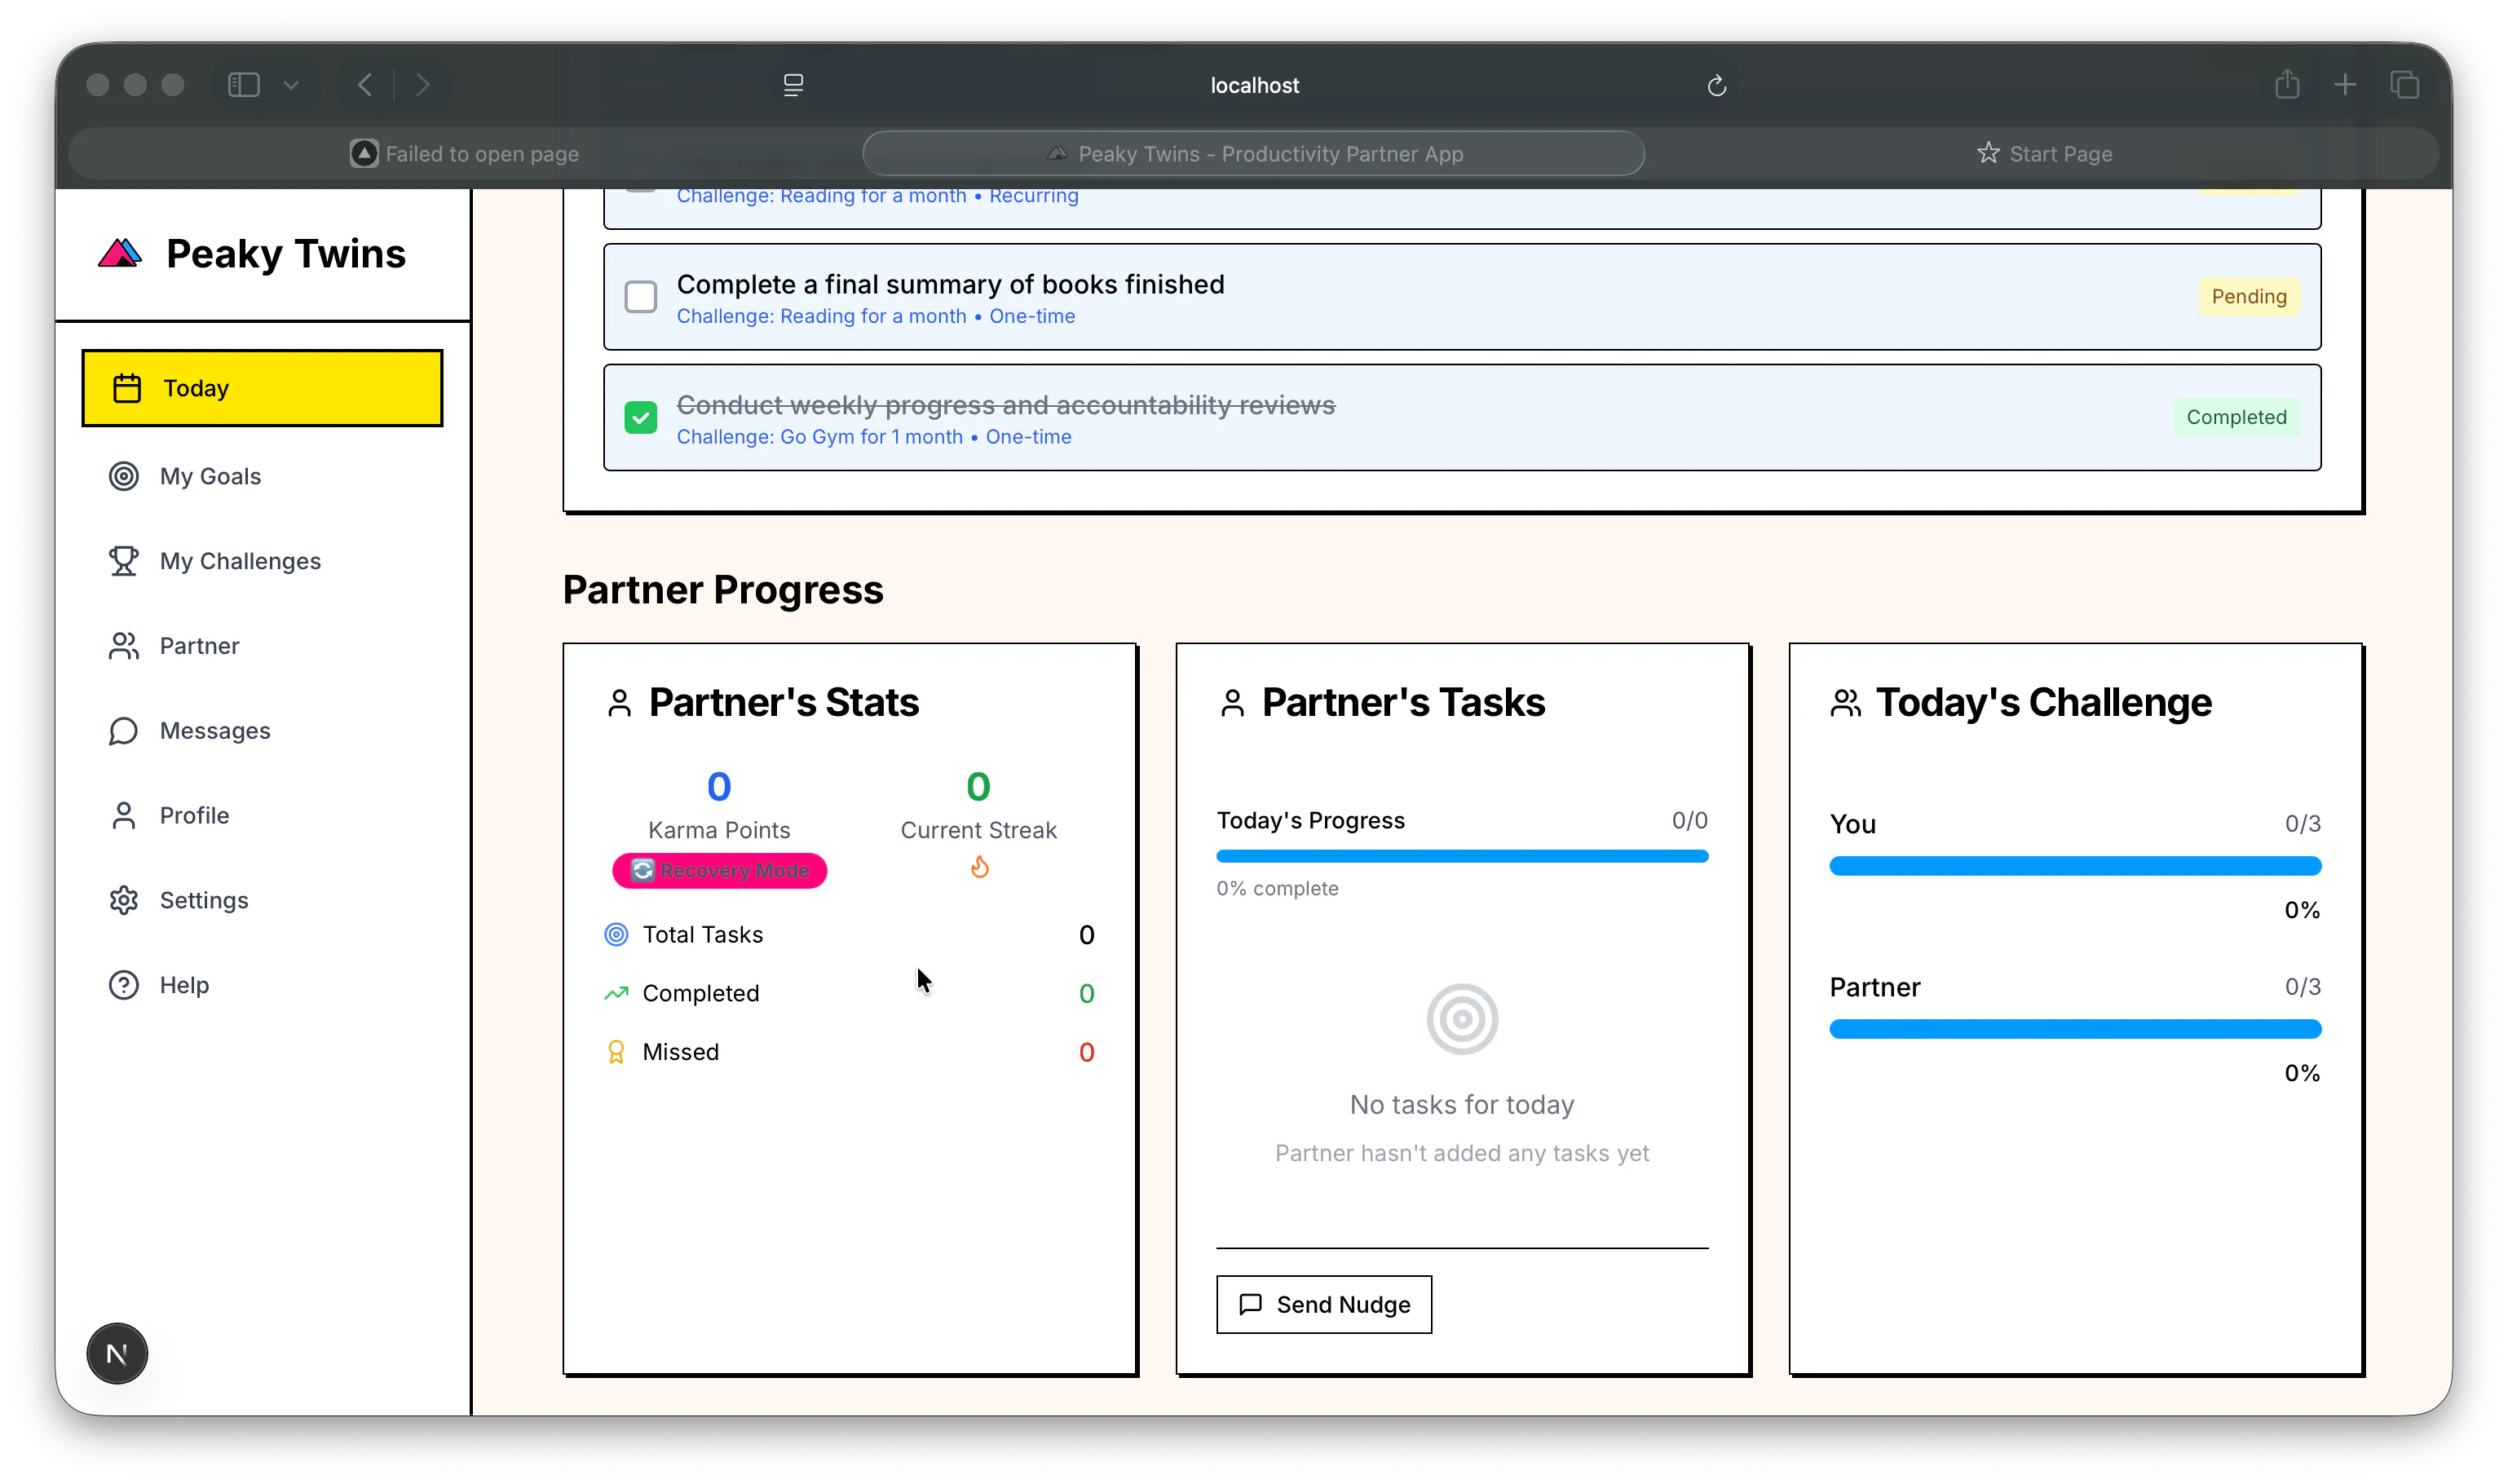This screenshot has width=2508, height=1484.
Task: Click 'Conduct weekly progress and accountability reviews' text
Action: [x=1006, y=406]
